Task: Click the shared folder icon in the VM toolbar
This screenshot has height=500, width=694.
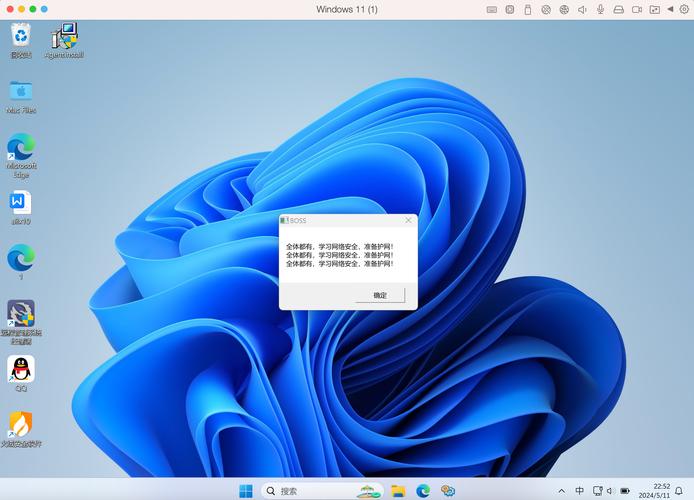Action: click(x=655, y=9)
